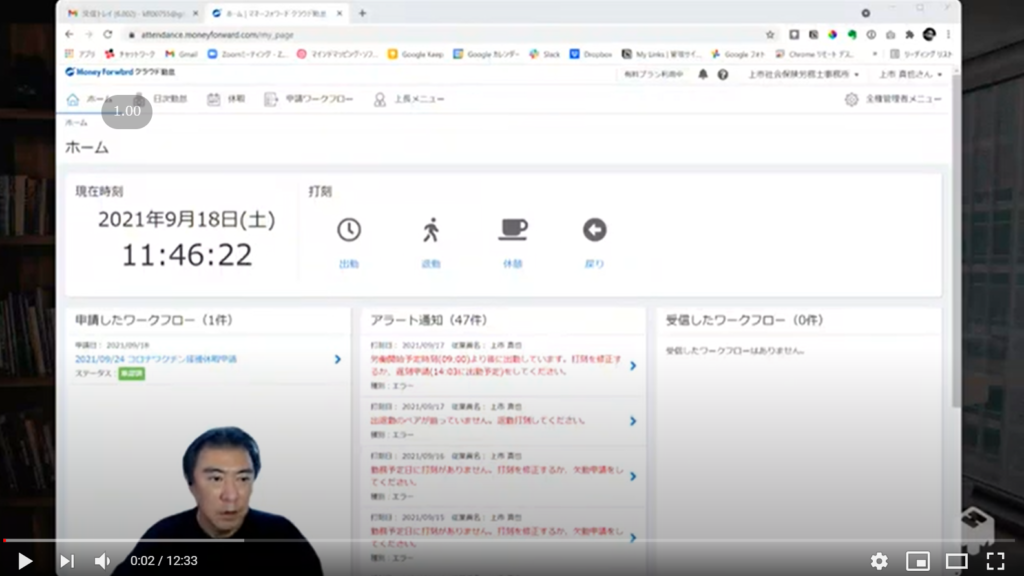Viewport: 1024px width, 576px height.
Task: Open the user account dropdown
Action: pos(910,74)
